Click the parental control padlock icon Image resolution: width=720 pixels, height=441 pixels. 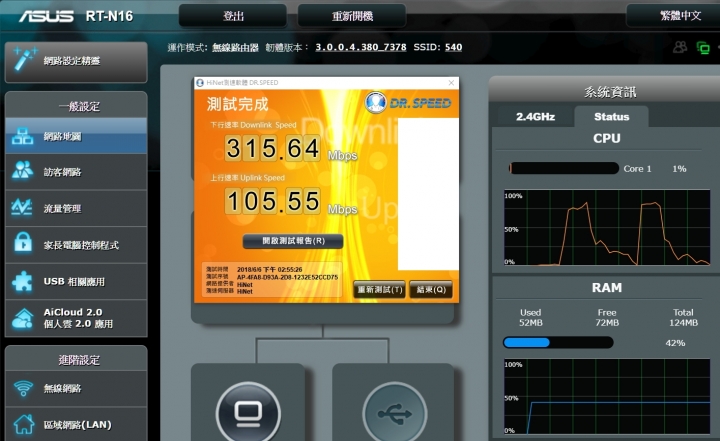tap(22, 242)
